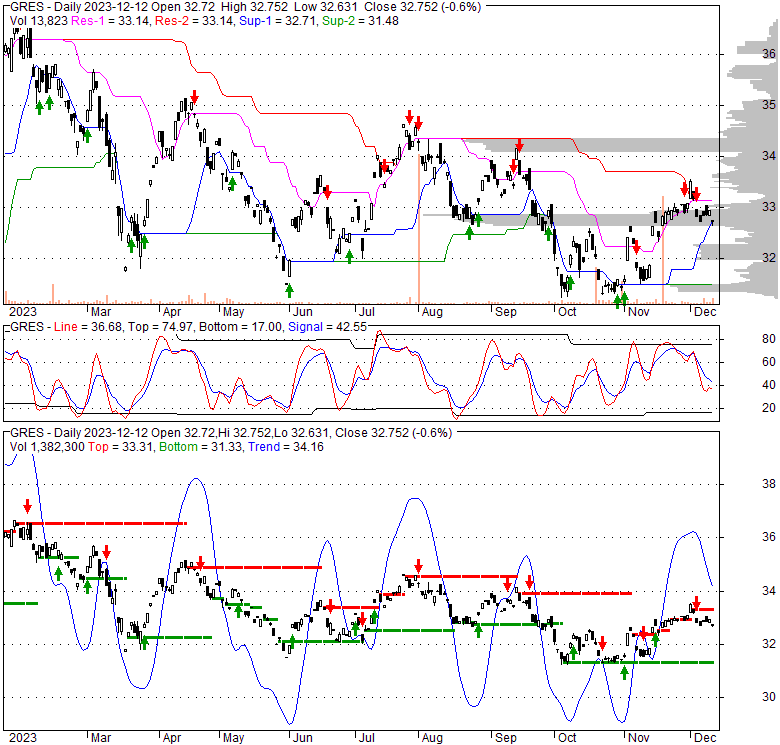Click the 35 price label on top chart axis
The height and width of the screenshot is (745, 780).
click(x=769, y=105)
